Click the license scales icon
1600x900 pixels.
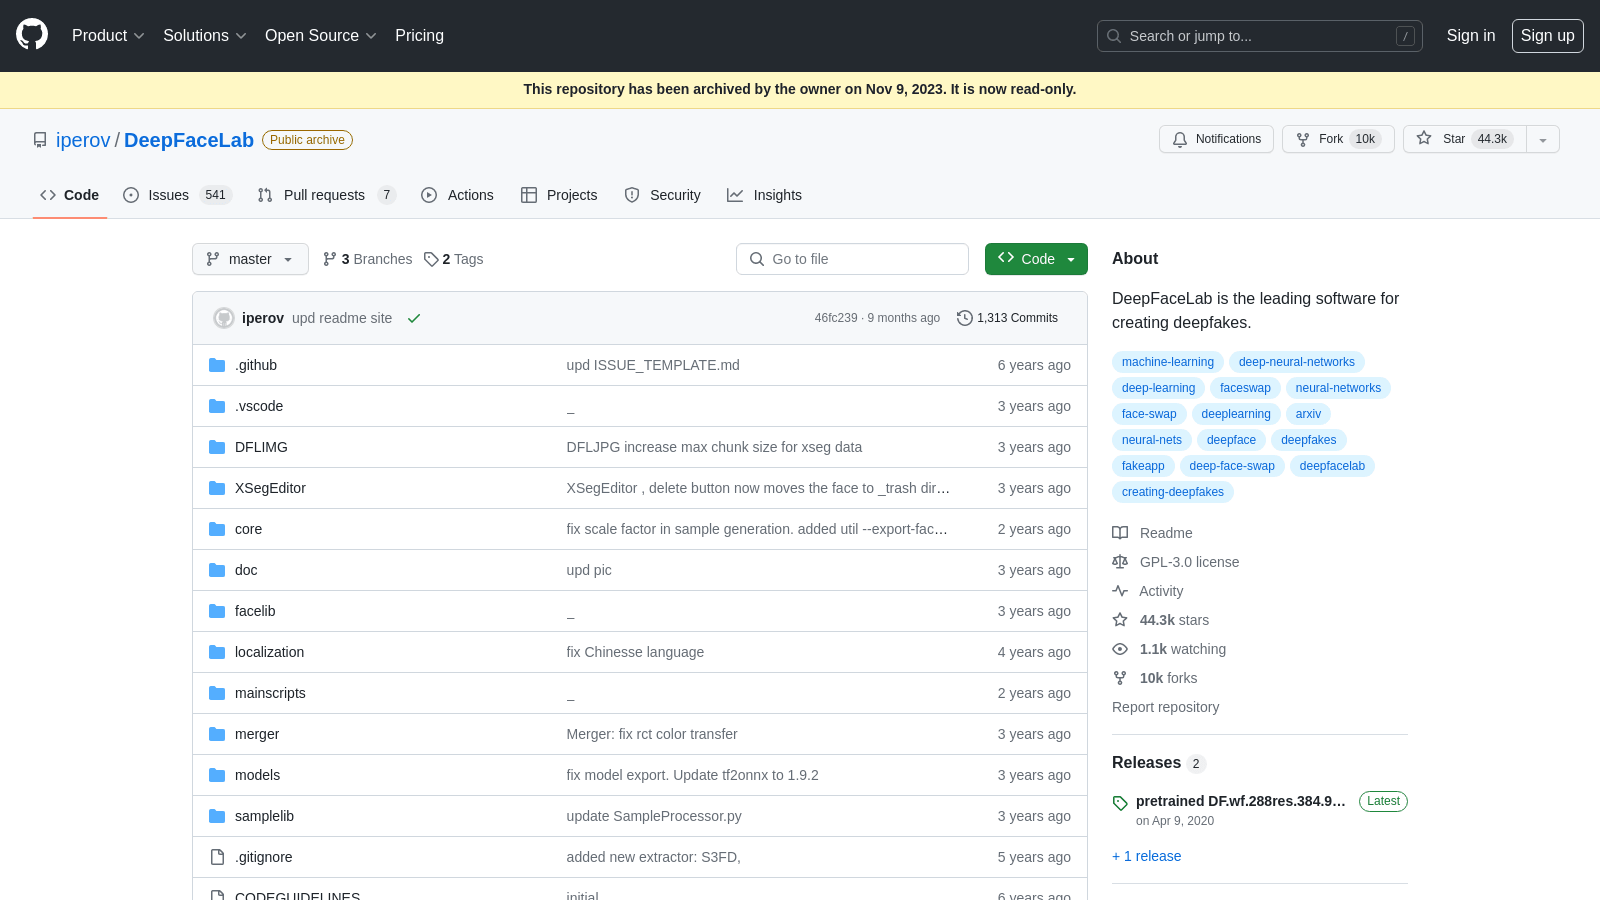(x=1120, y=562)
